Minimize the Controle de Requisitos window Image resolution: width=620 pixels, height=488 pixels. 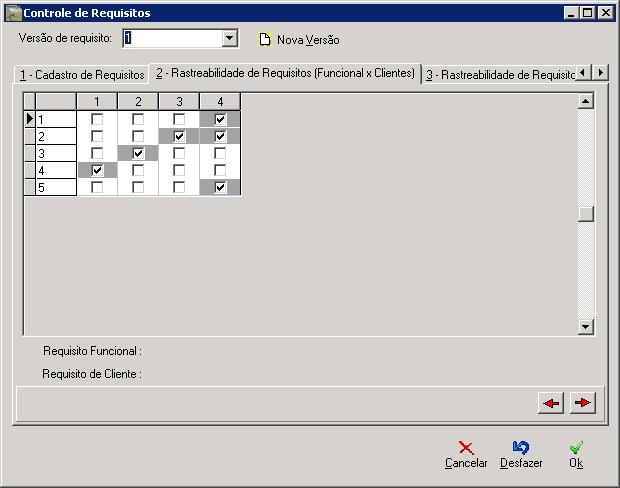(x=571, y=13)
